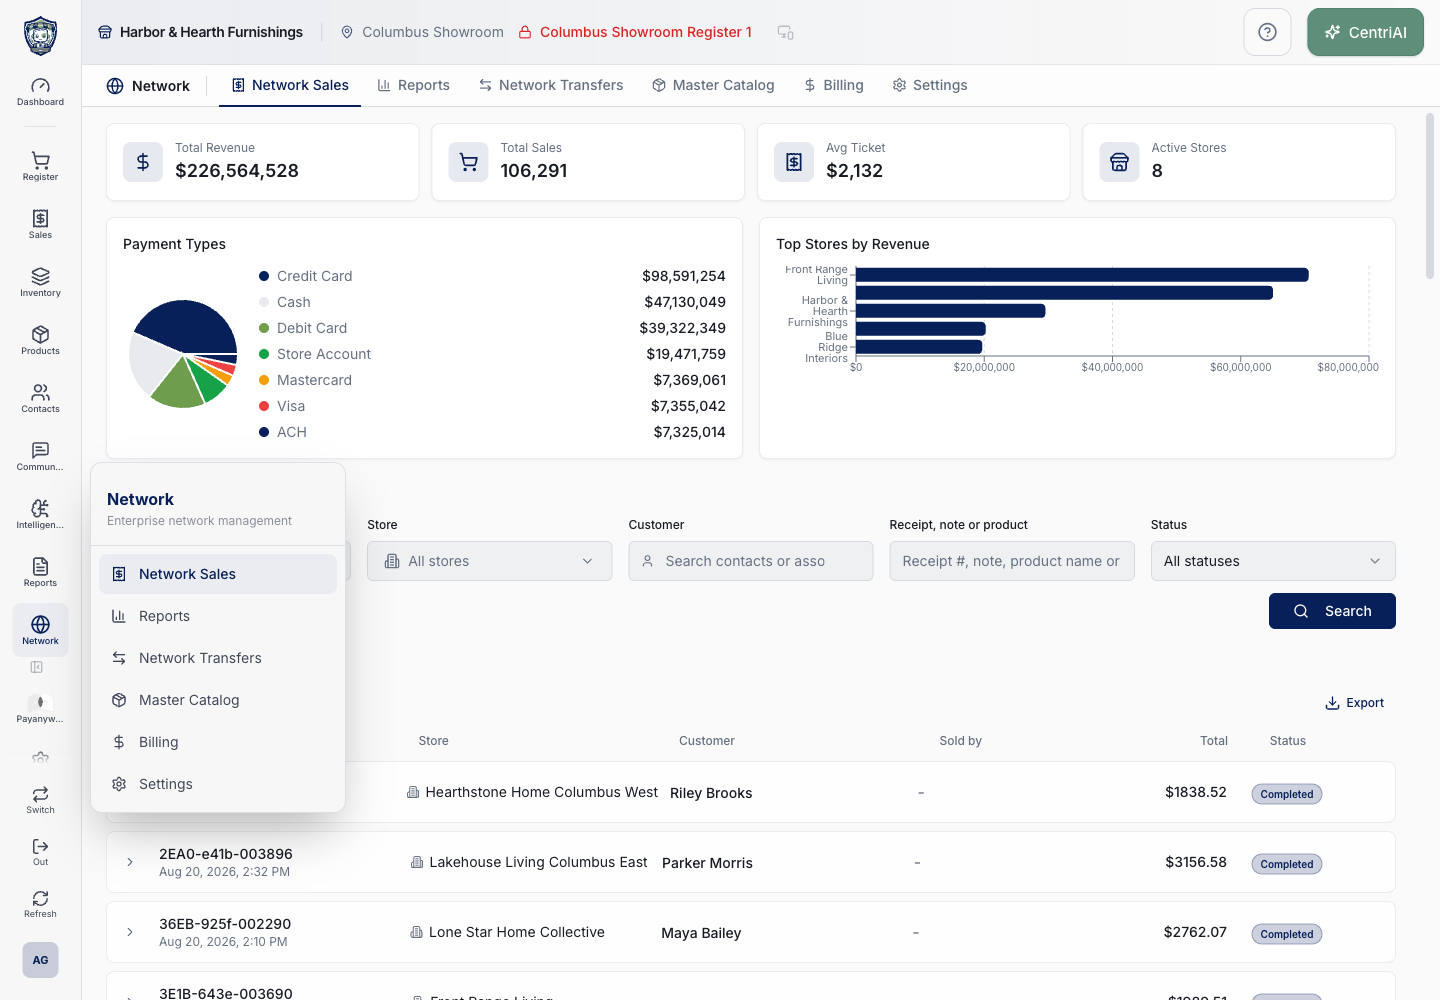Choose Network Transfers in the Network popup menu
The width and height of the screenshot is (1440, 1000).
(x=218, y=658)
